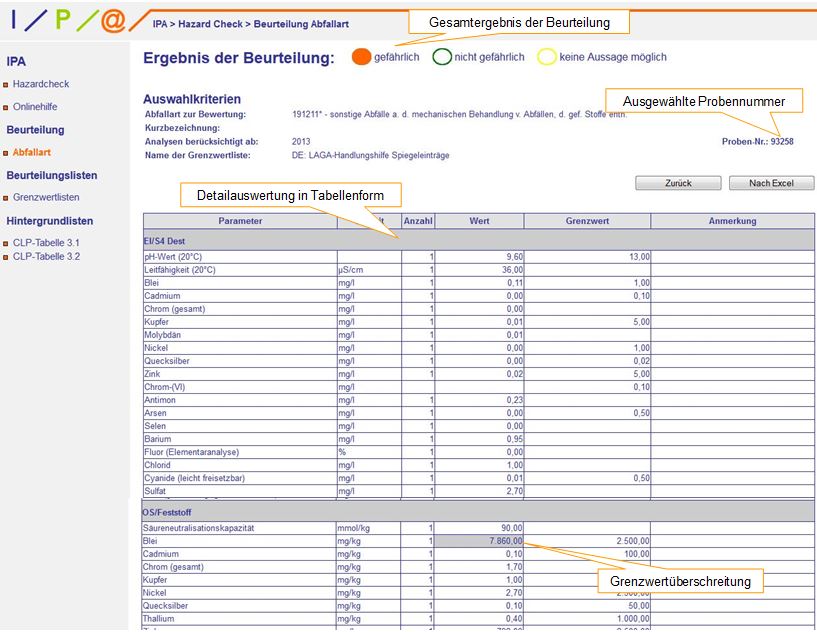Click the IPA breadcrumb link

[x=160, y=24]
